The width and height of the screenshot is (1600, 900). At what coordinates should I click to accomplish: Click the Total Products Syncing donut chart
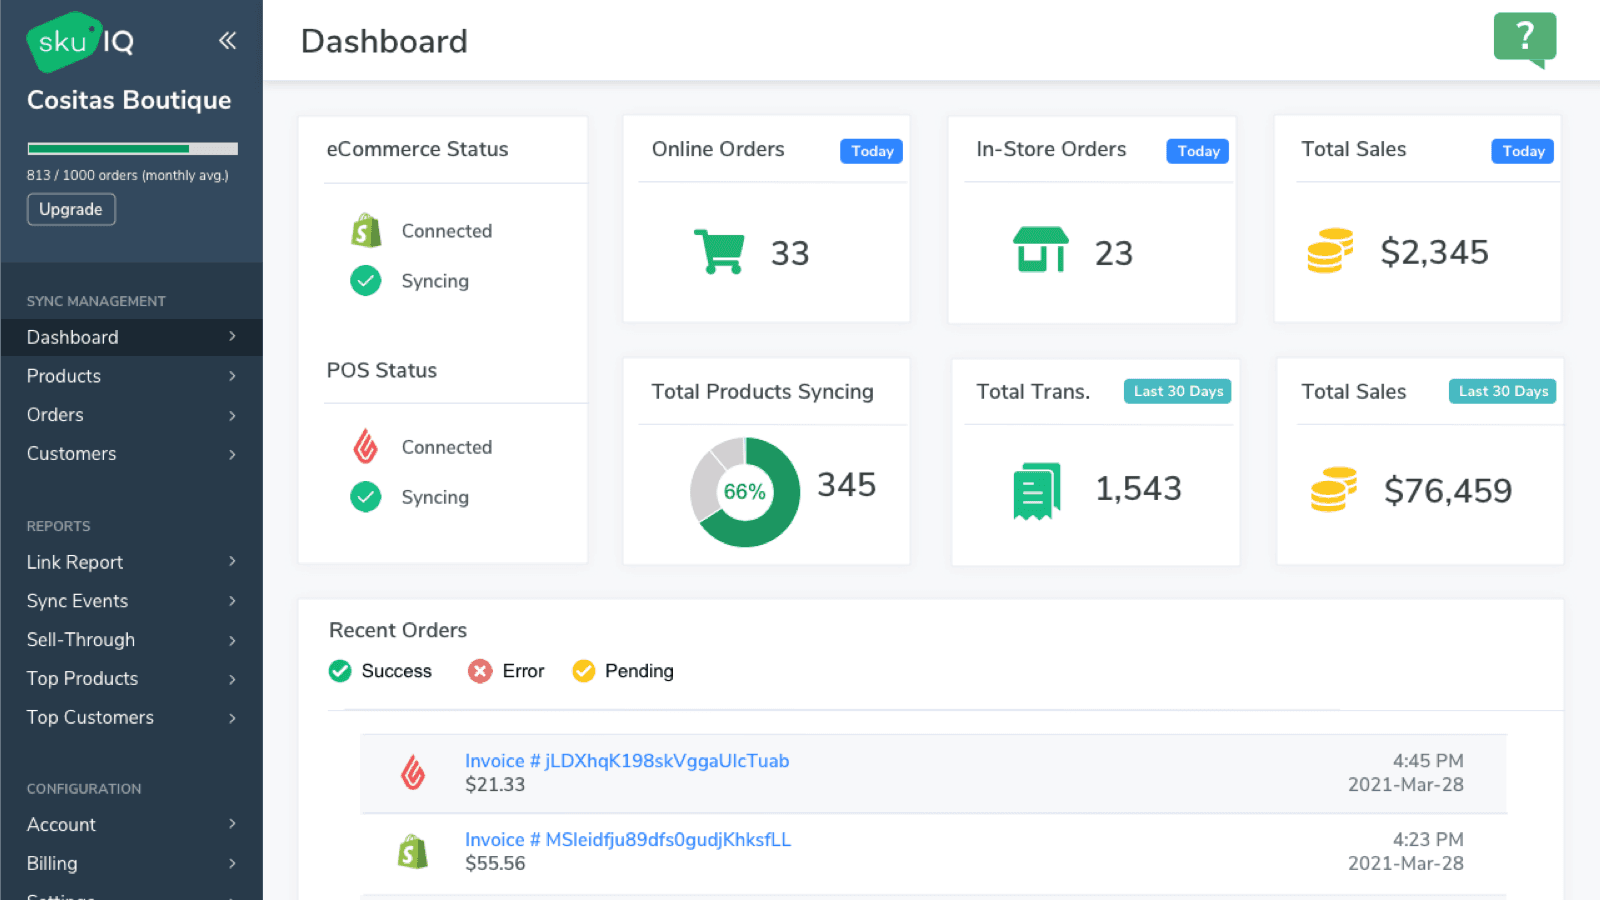click(744, 491)
